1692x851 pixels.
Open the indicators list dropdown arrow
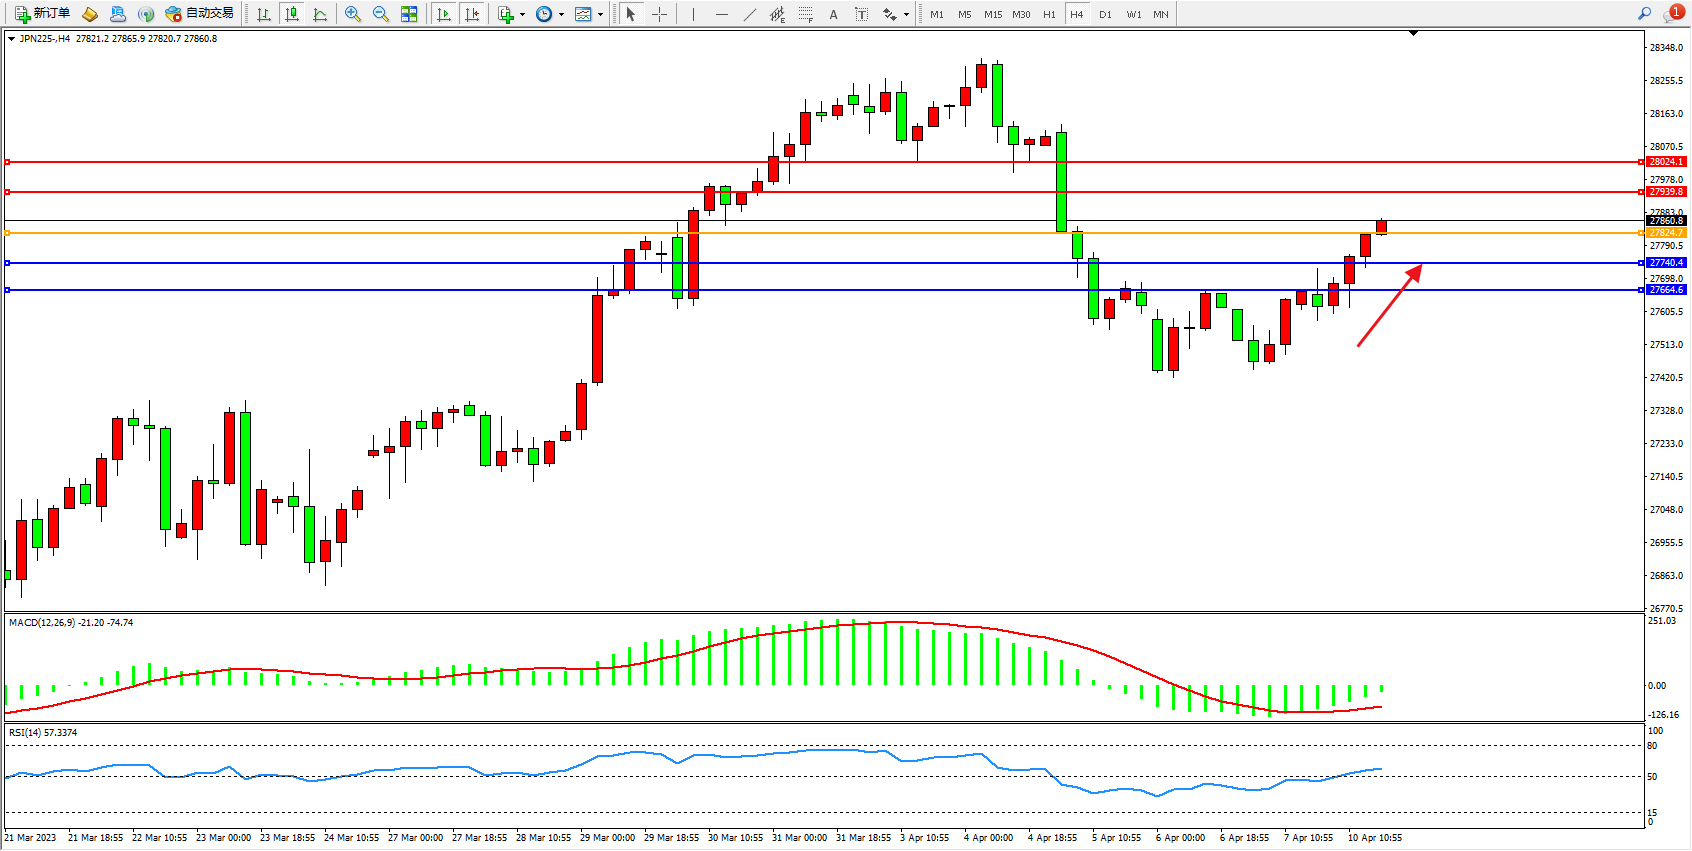point(522,14)
